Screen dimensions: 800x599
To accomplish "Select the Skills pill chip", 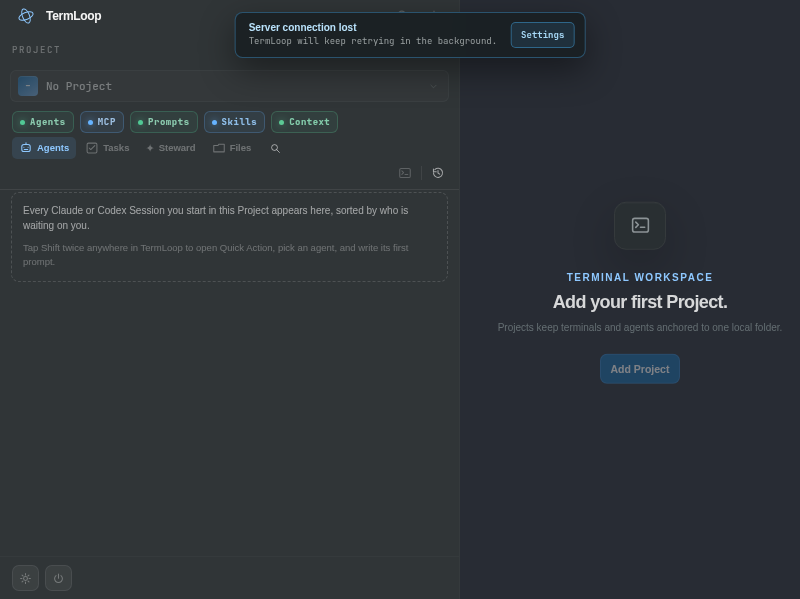I will click(x=234, y=122).
